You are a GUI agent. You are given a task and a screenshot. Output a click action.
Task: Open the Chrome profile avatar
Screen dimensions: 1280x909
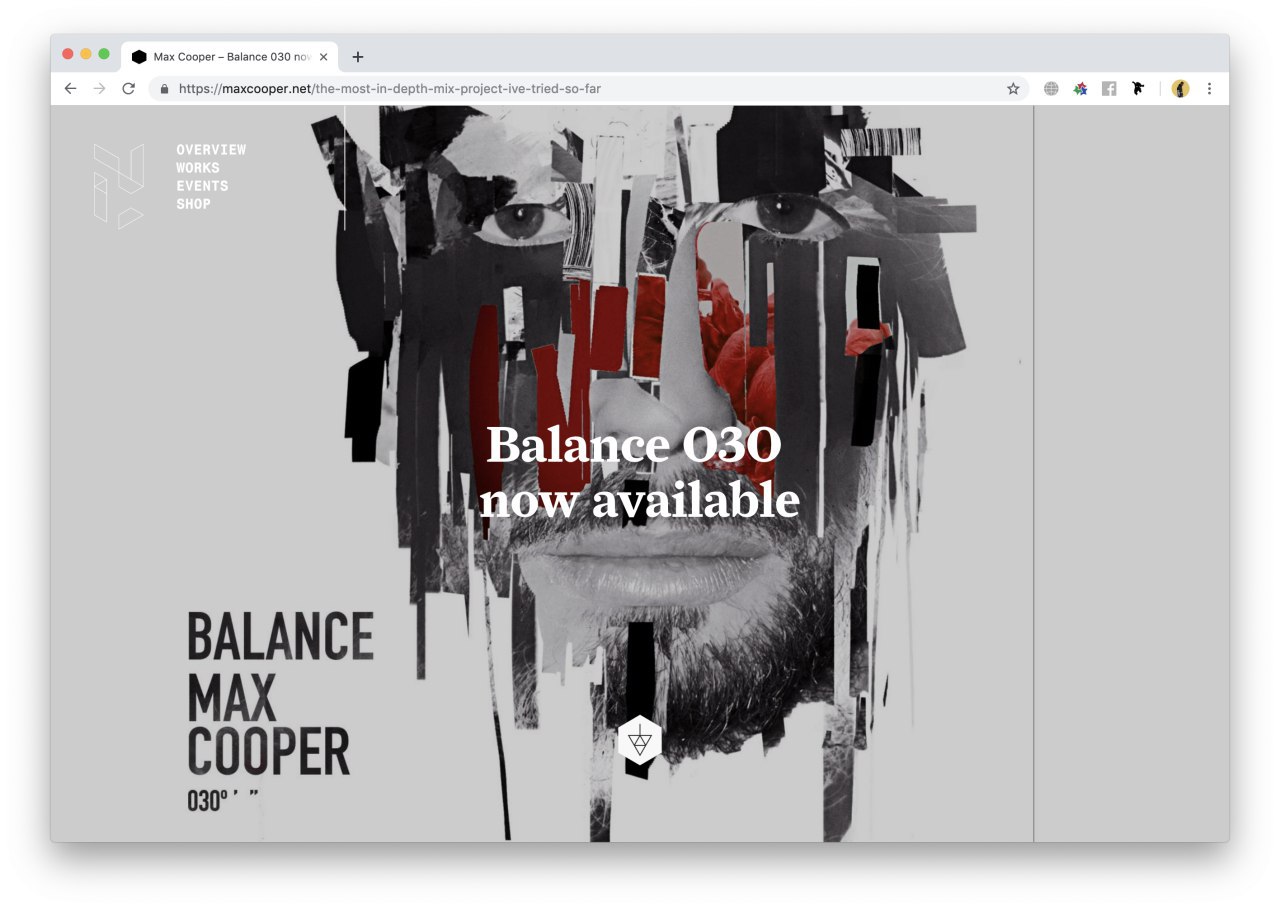(x=1181, y=89)
